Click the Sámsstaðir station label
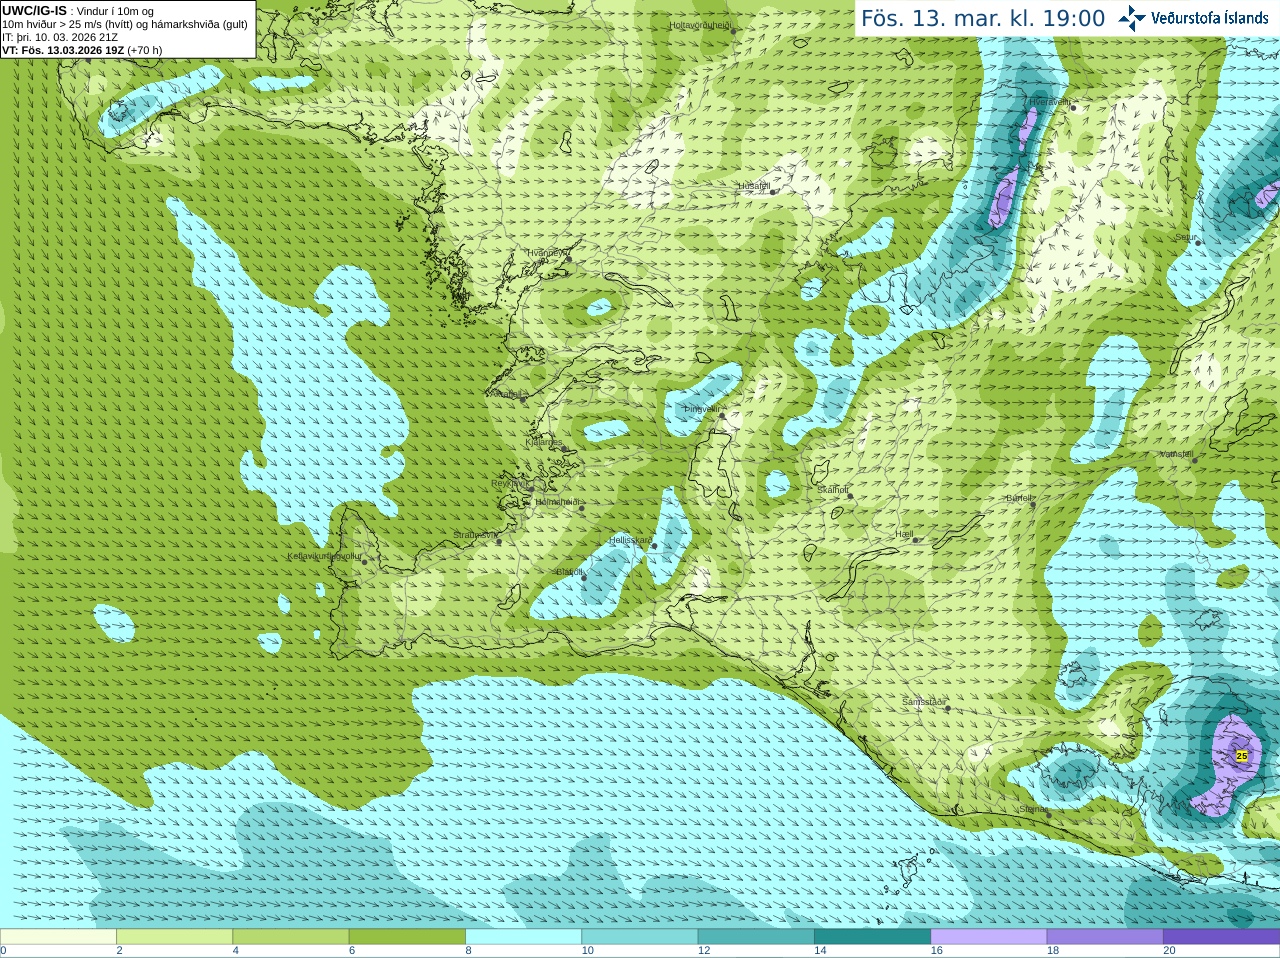The image size is (1280, 958). point(924,702)
